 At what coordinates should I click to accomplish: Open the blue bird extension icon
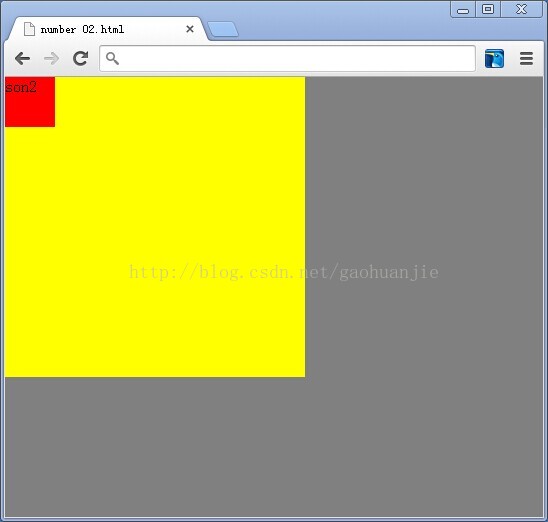pos(494,58)
